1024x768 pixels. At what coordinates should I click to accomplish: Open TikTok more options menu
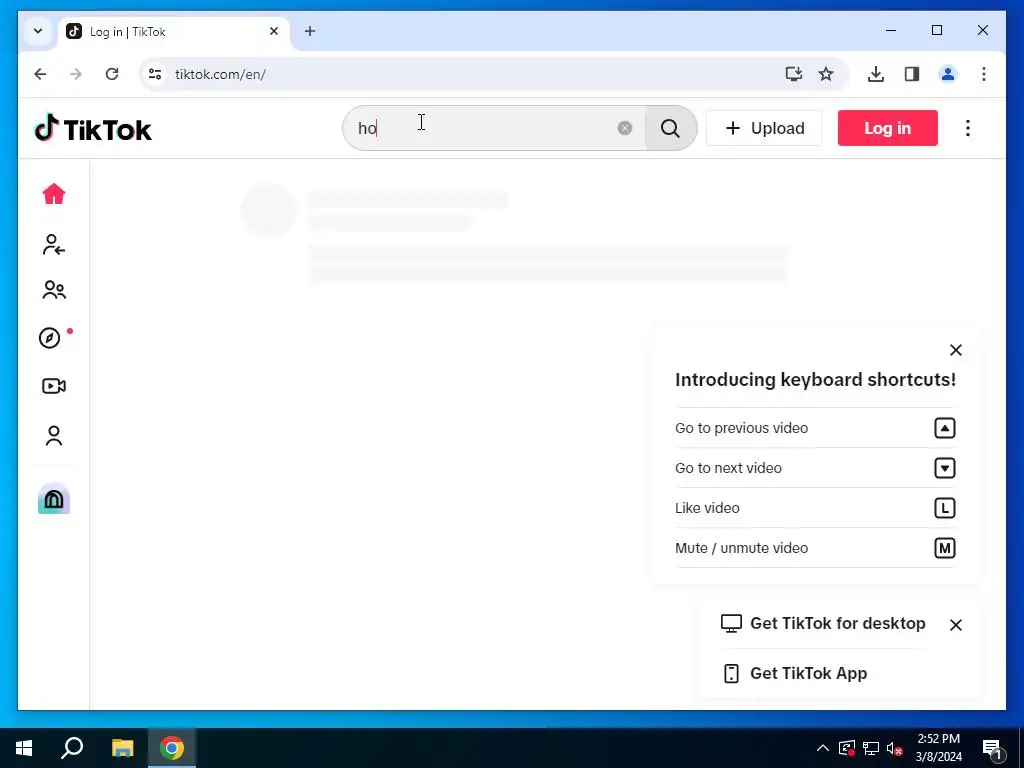[x=968, y=128]
